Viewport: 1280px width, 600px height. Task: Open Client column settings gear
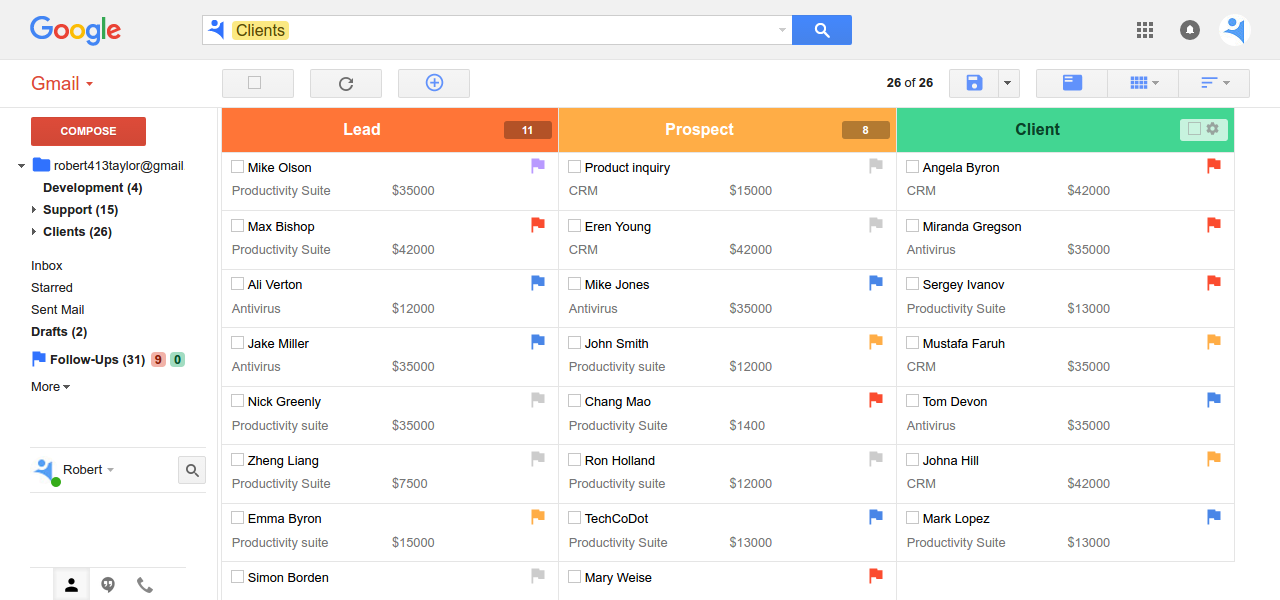click(x=1213, y=129)
